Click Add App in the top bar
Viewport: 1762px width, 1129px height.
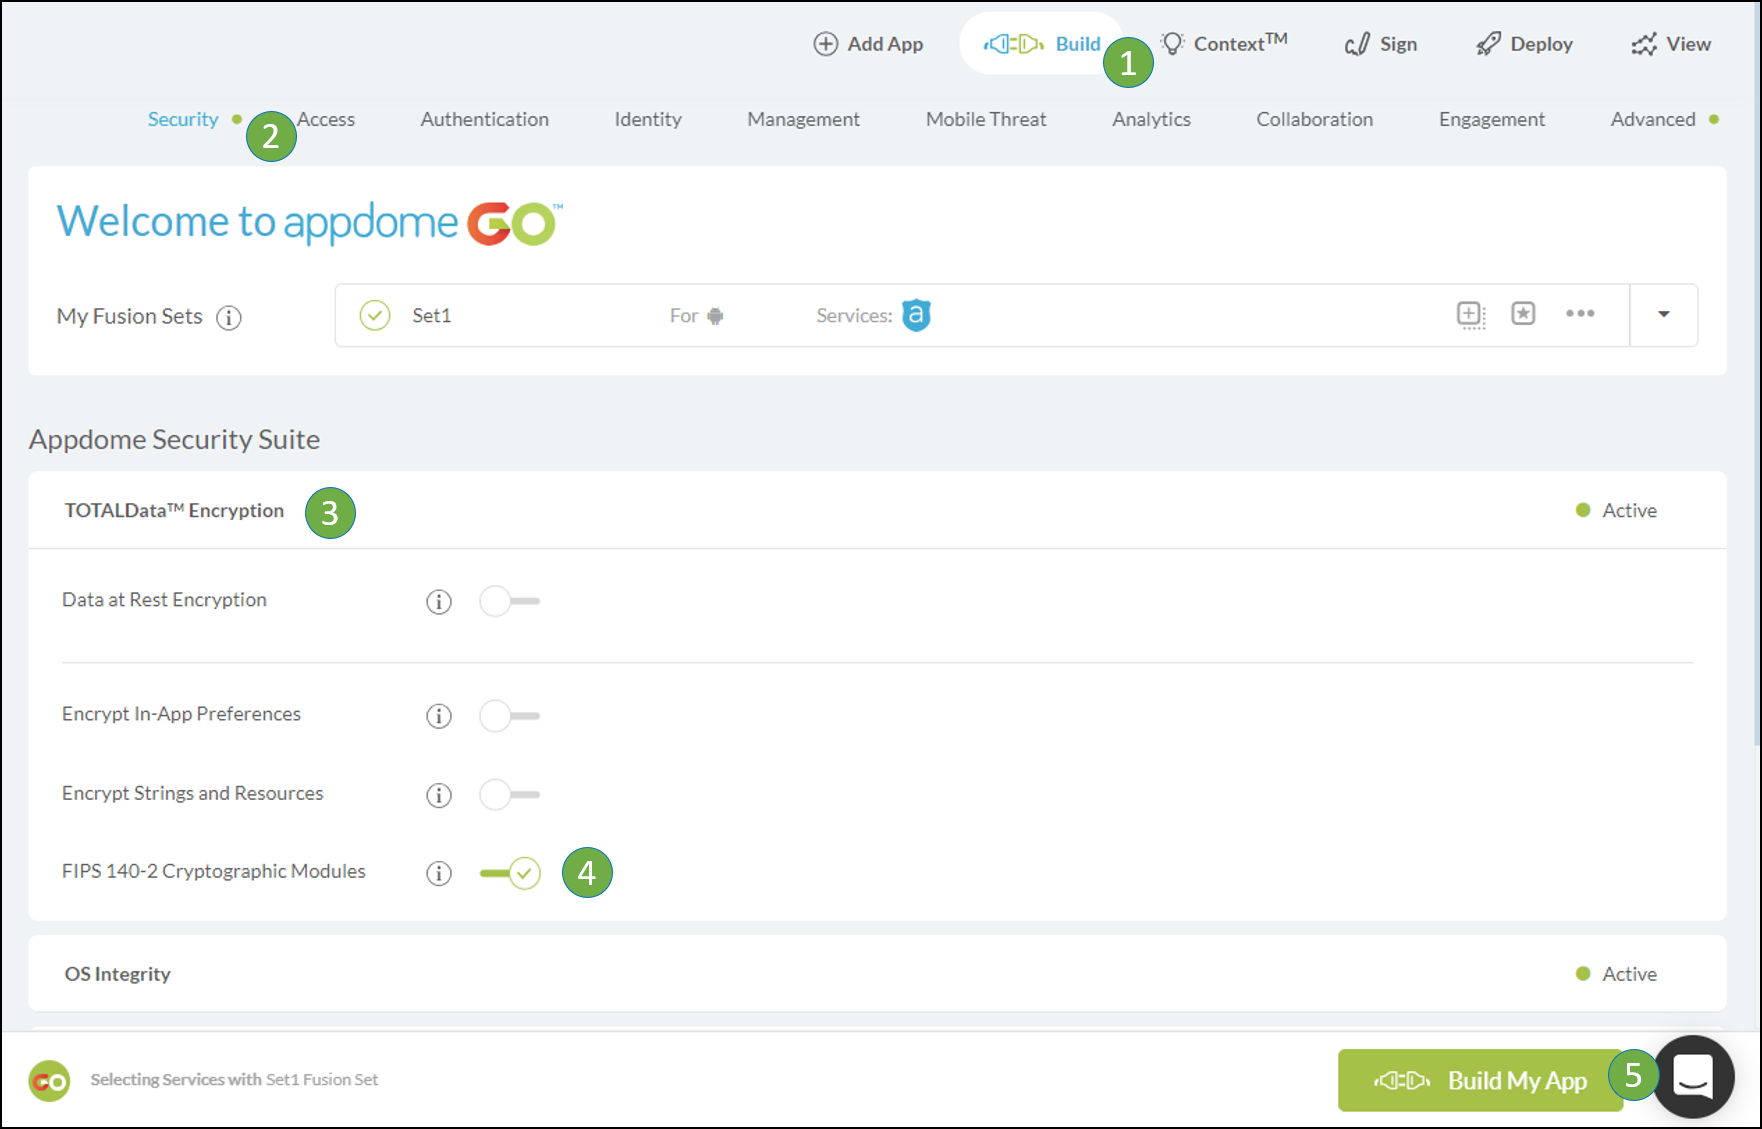point(868,44)
